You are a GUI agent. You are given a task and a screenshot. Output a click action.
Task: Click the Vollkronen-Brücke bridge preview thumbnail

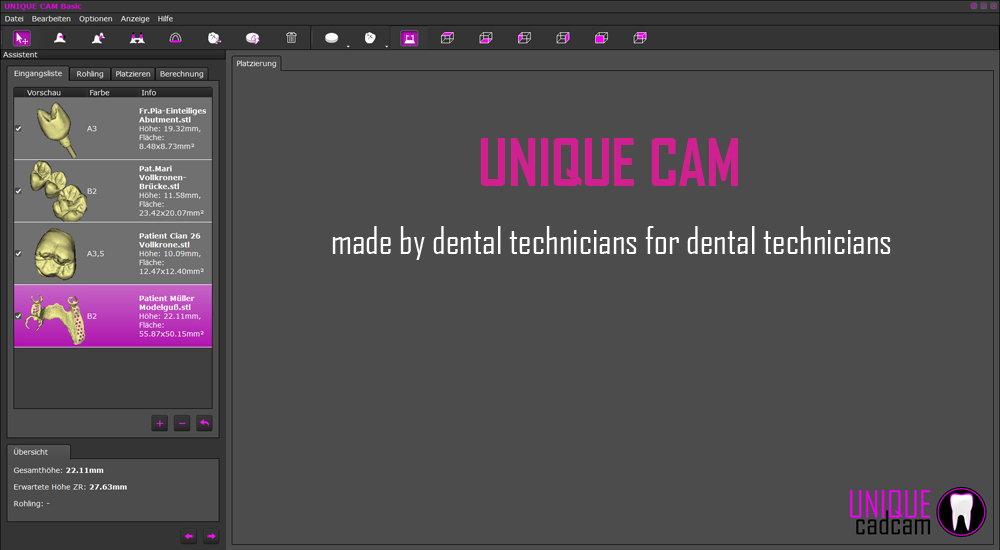click(x=57, y=190)
